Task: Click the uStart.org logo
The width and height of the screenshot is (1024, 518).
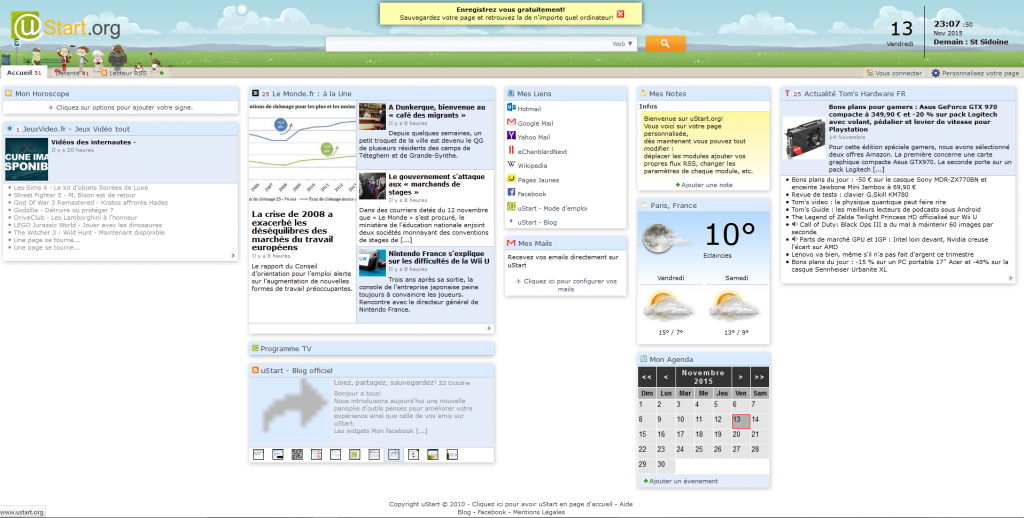Action: 65,28
